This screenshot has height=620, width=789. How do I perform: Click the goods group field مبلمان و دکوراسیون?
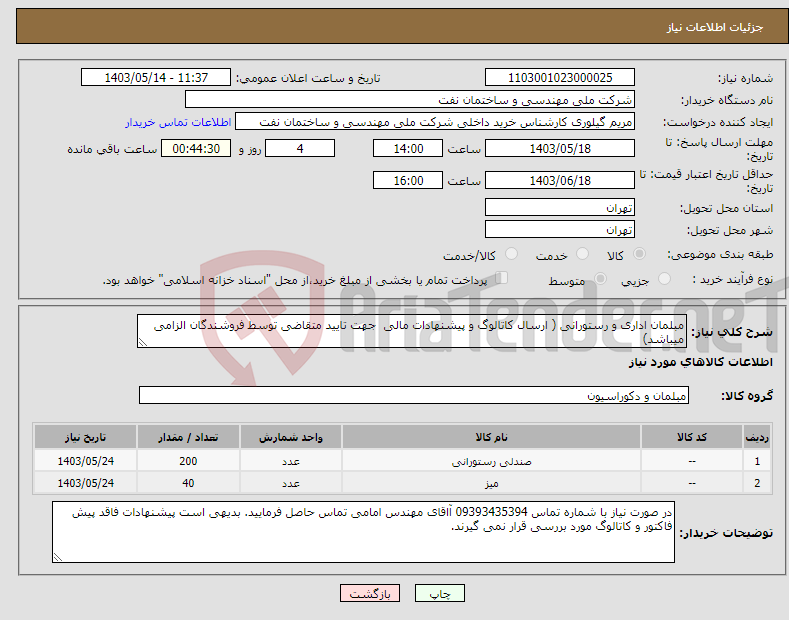tap(414, 396)
